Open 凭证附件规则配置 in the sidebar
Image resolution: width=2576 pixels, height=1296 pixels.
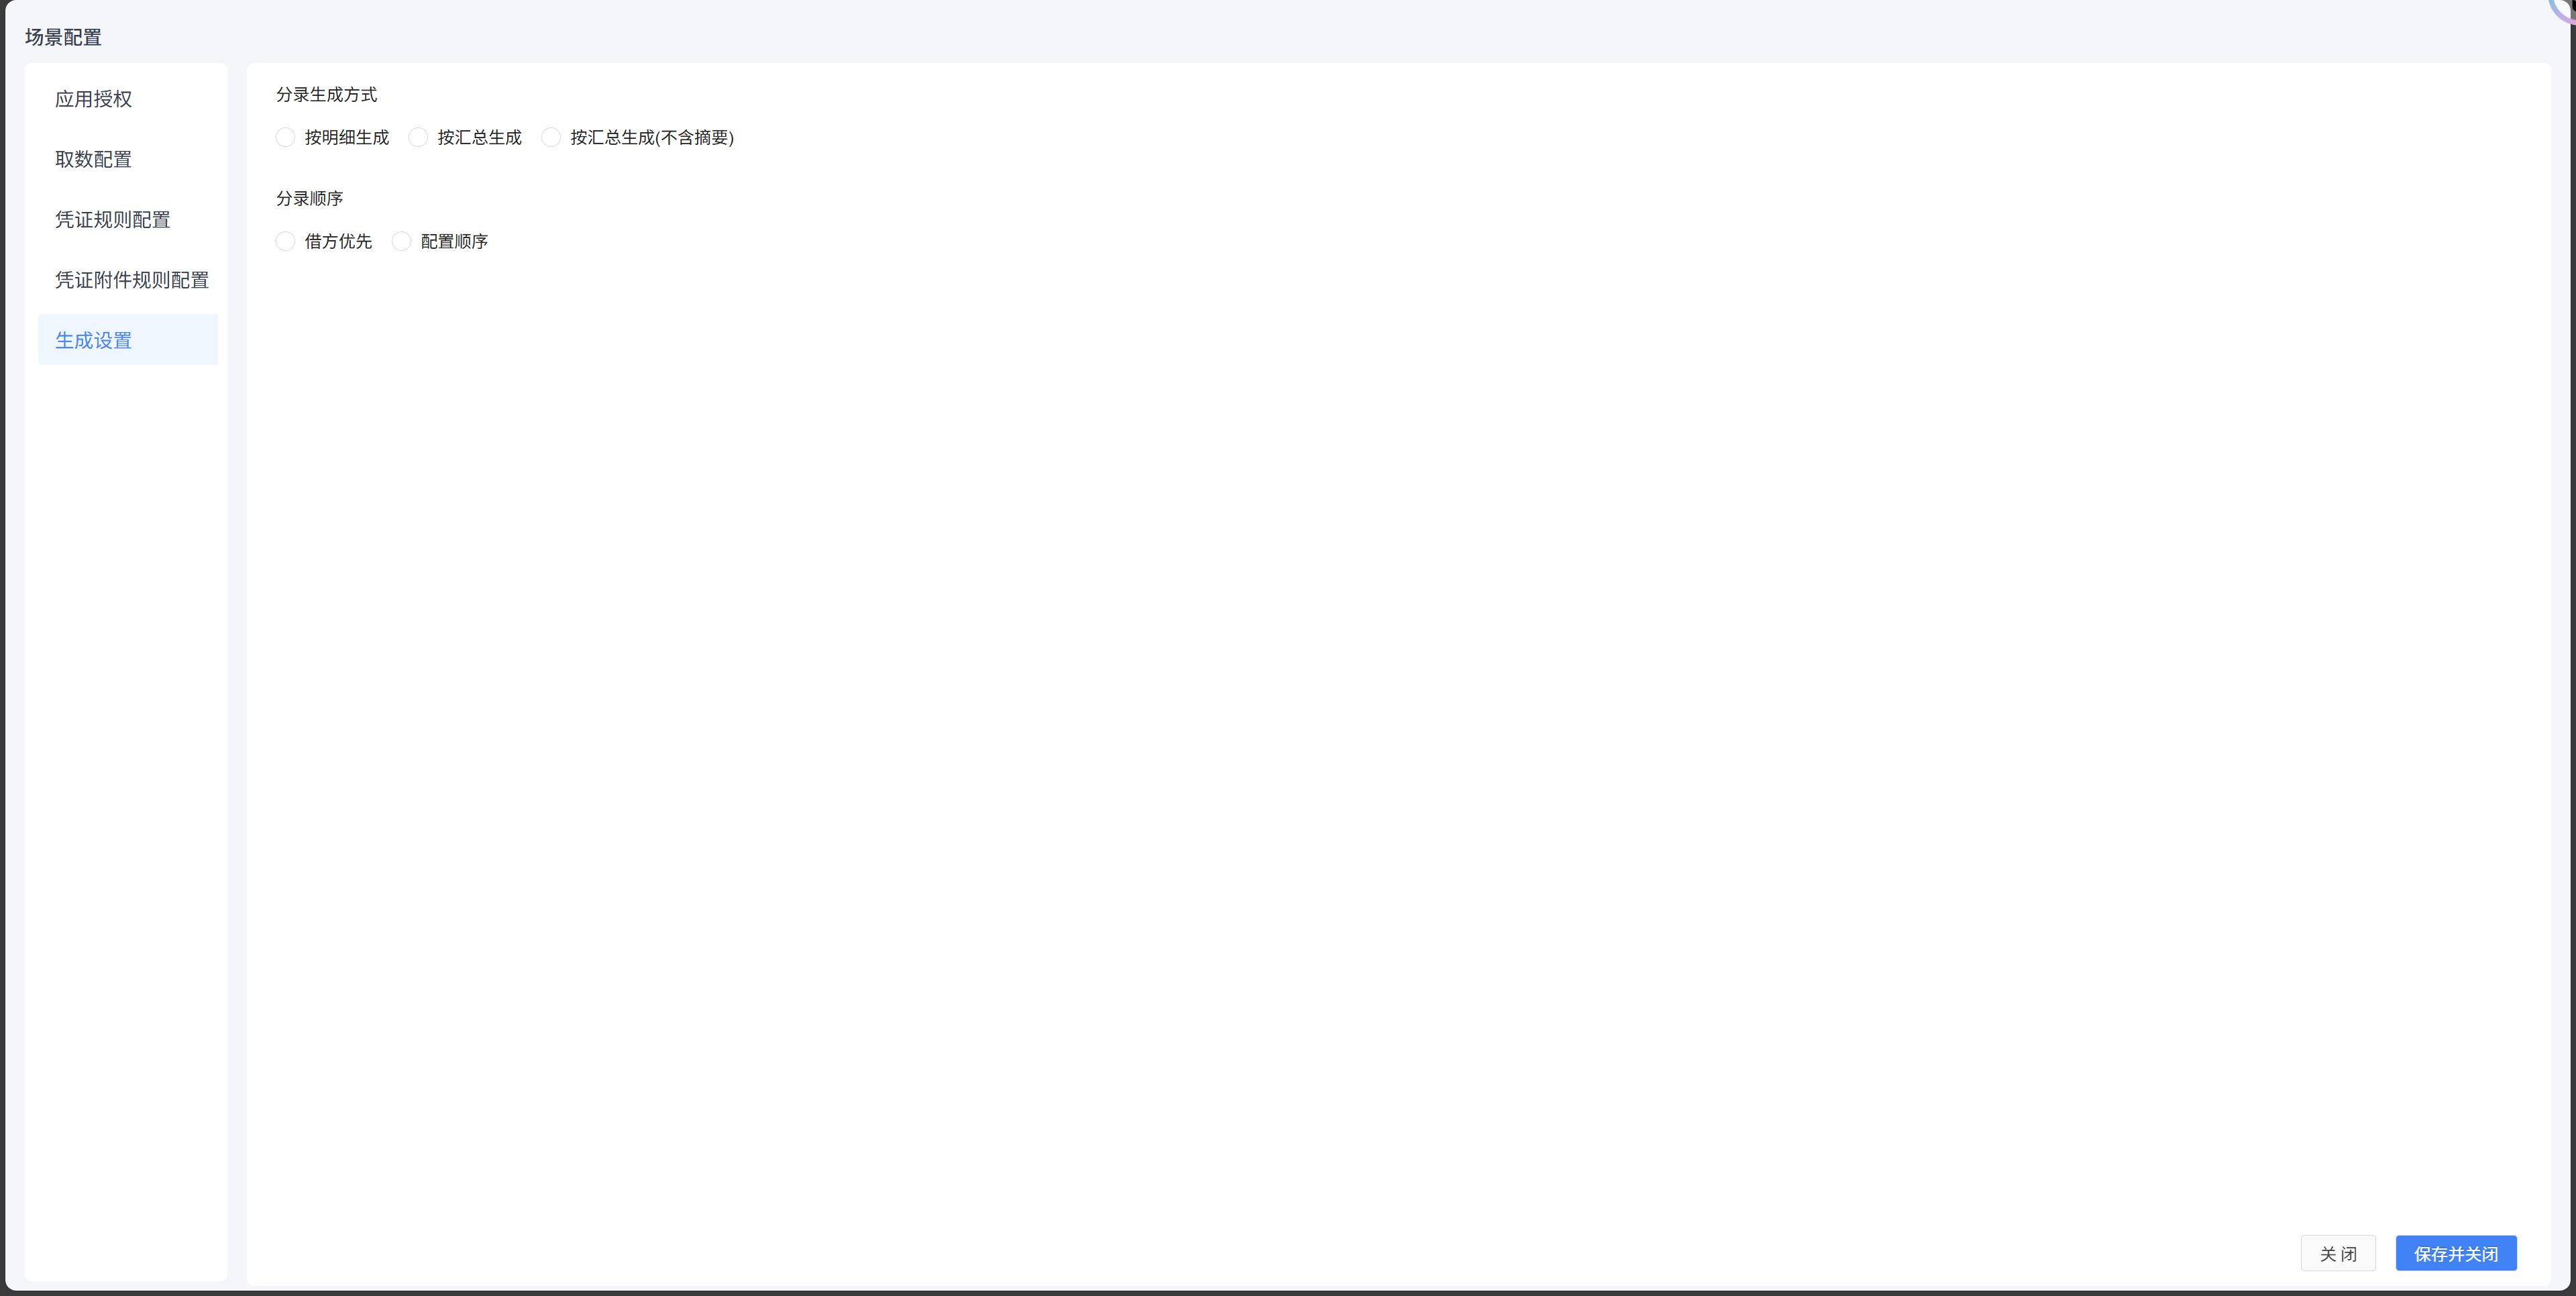128,280
